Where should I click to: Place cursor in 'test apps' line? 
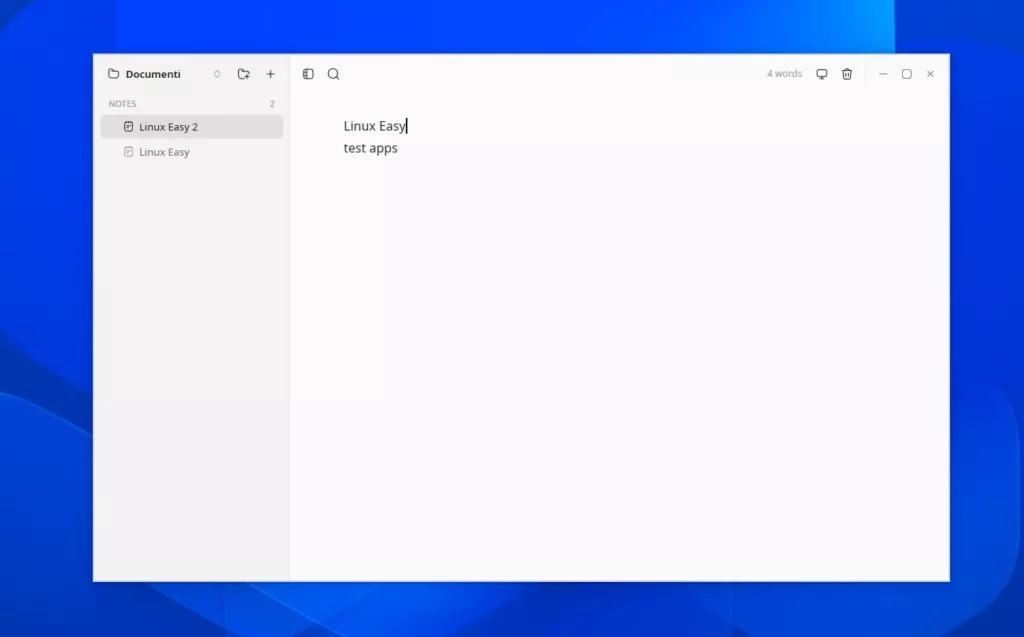pyautogui.click(x=370, y=148)
